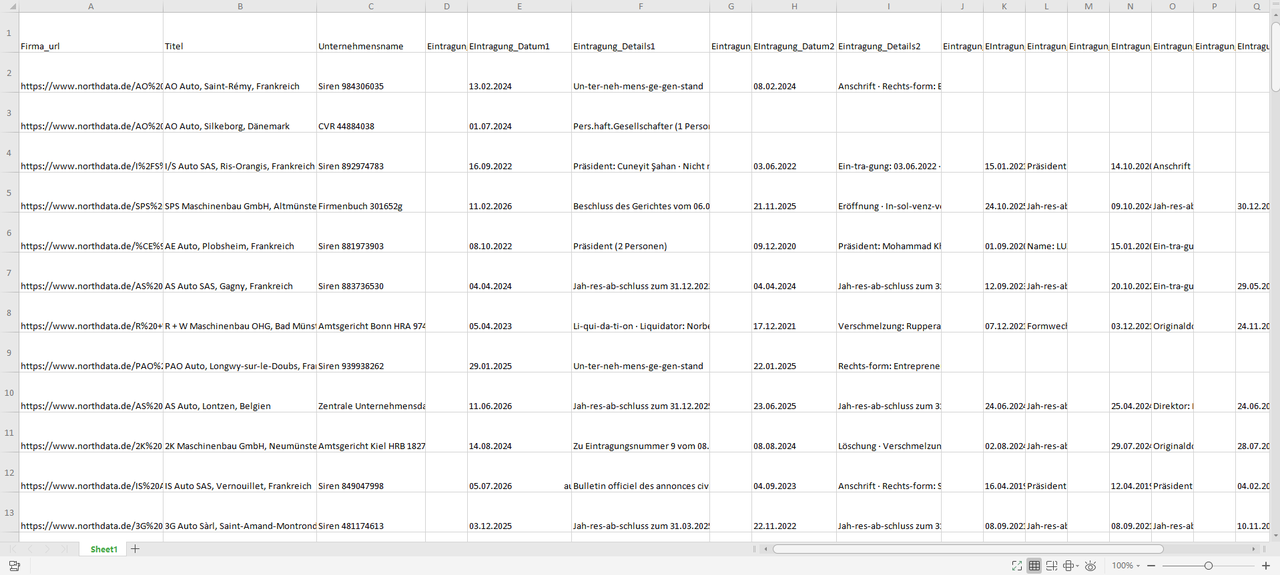Select cell AS Auto SAS, Gagny, Frankreich
The image size is (1280, 575).
coord(240,273)
